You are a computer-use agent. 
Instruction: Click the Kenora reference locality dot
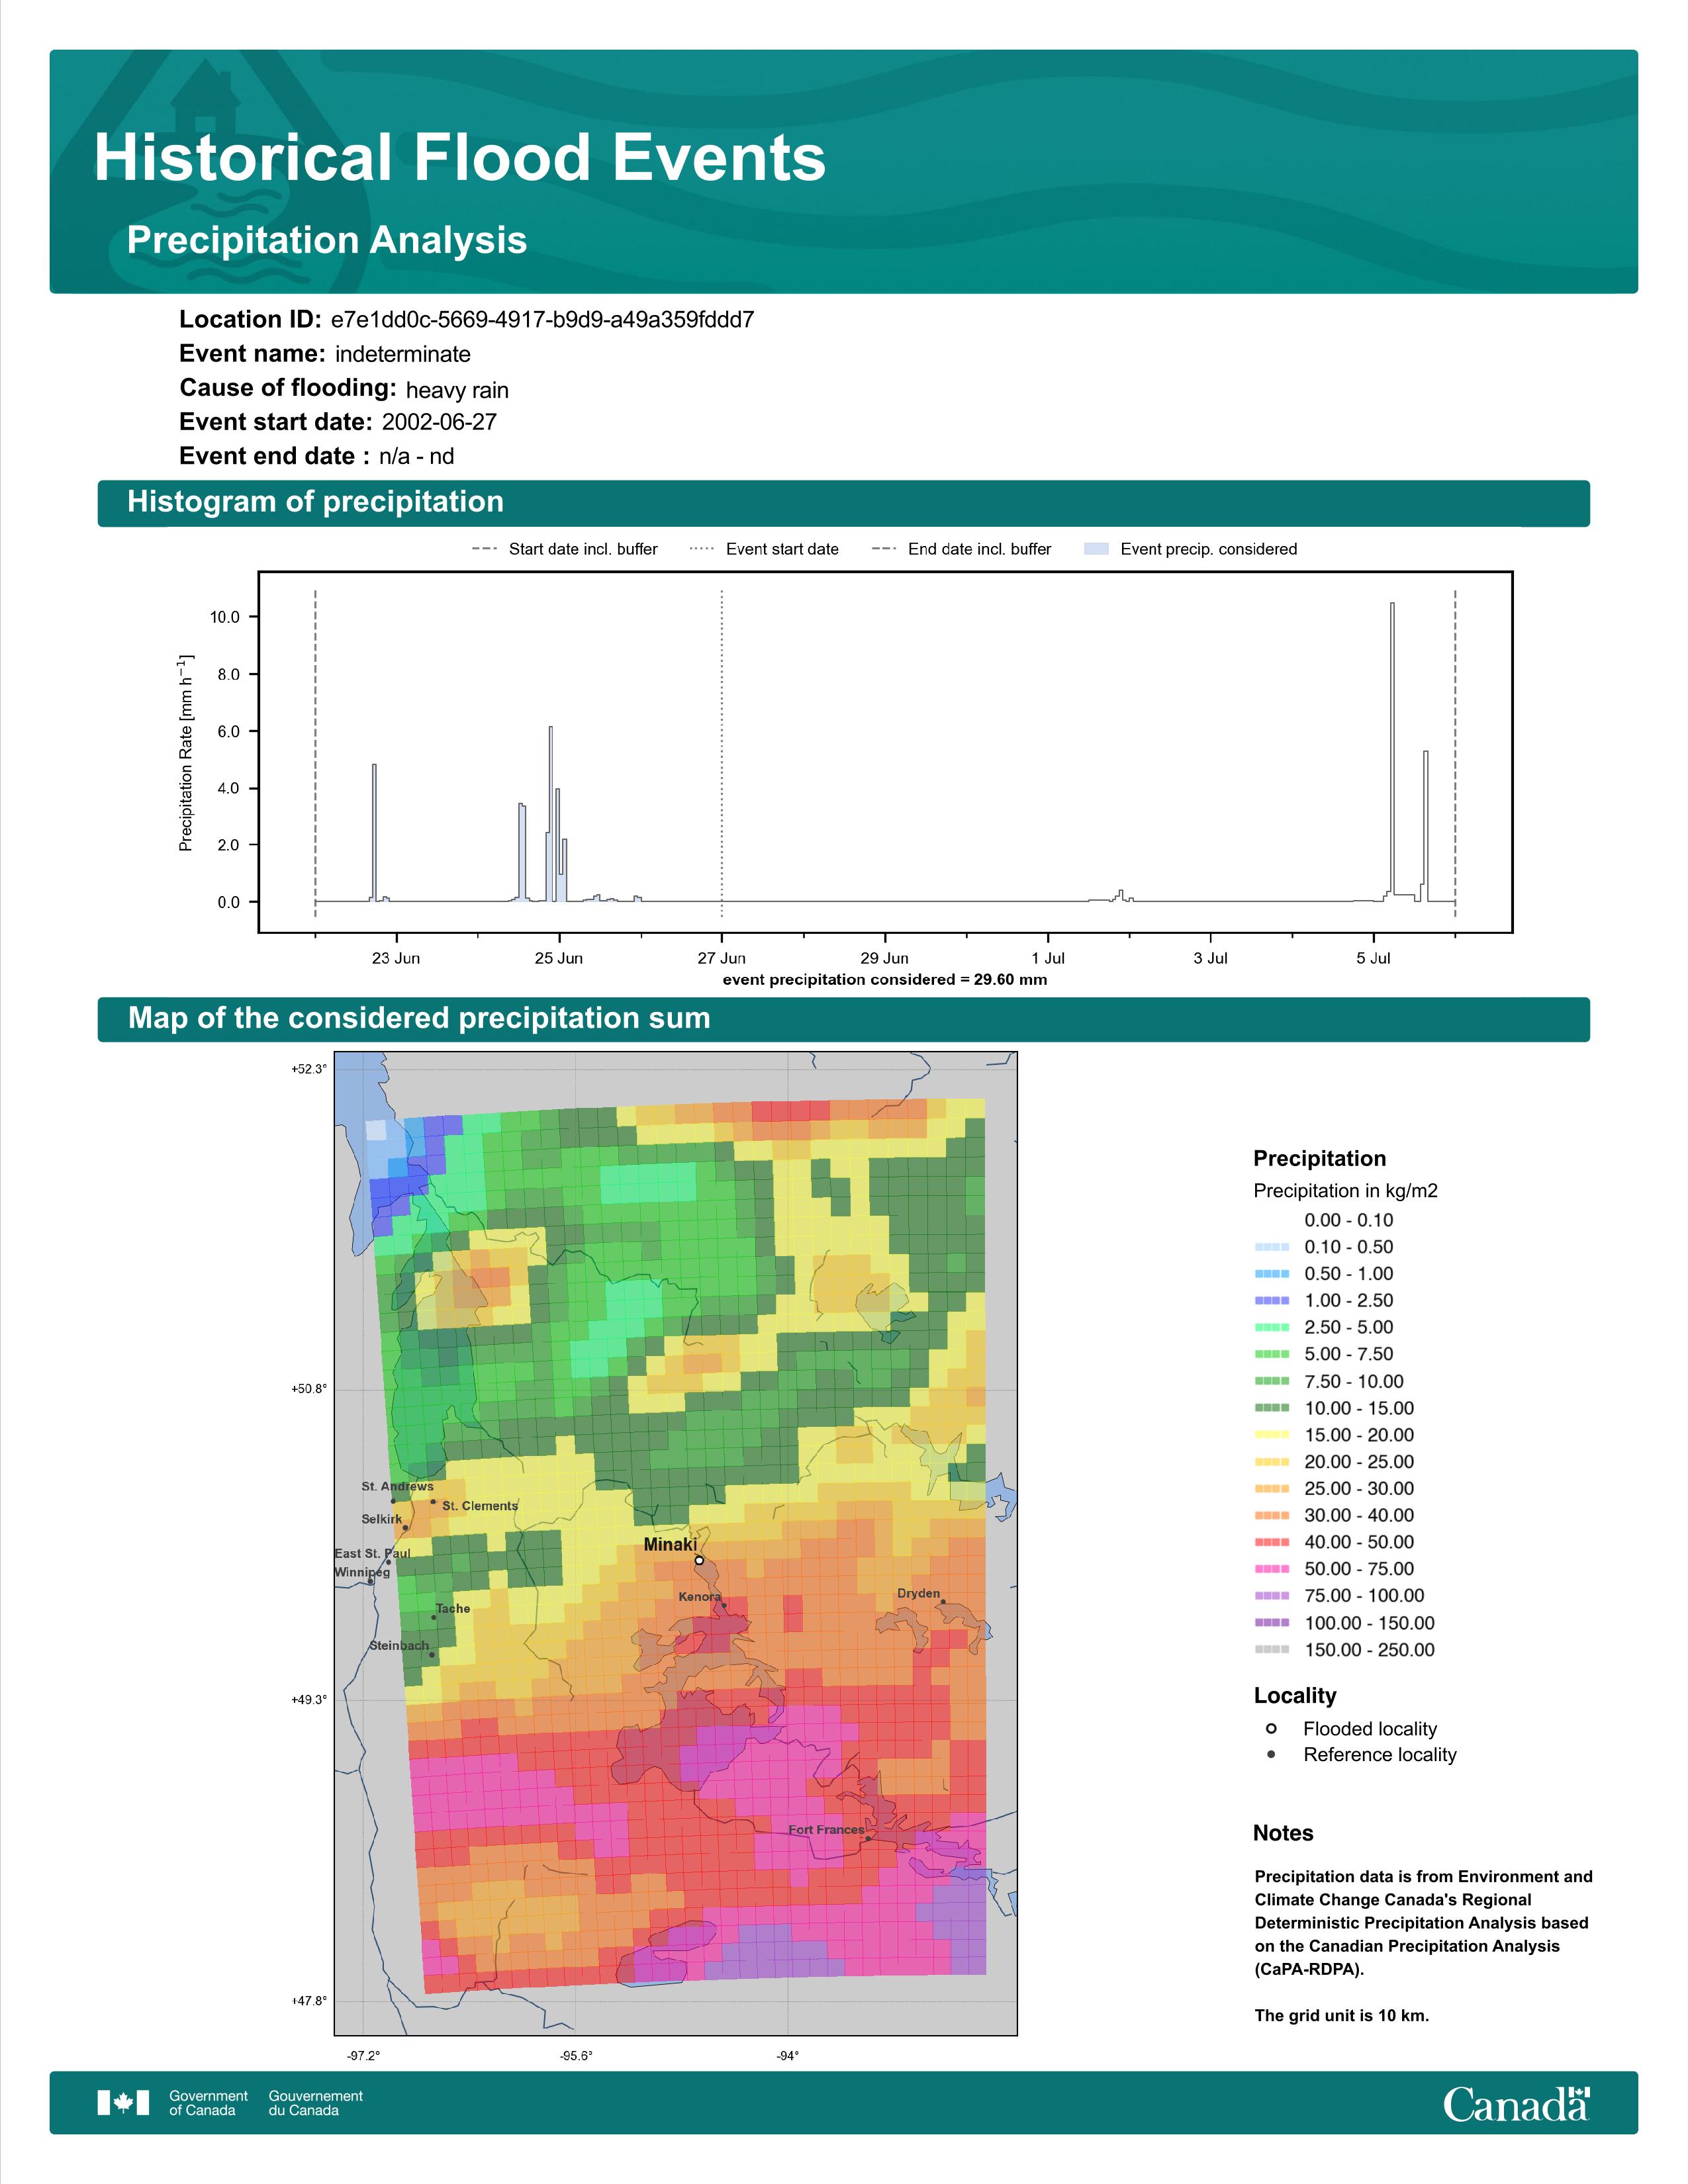(724, 1606)
